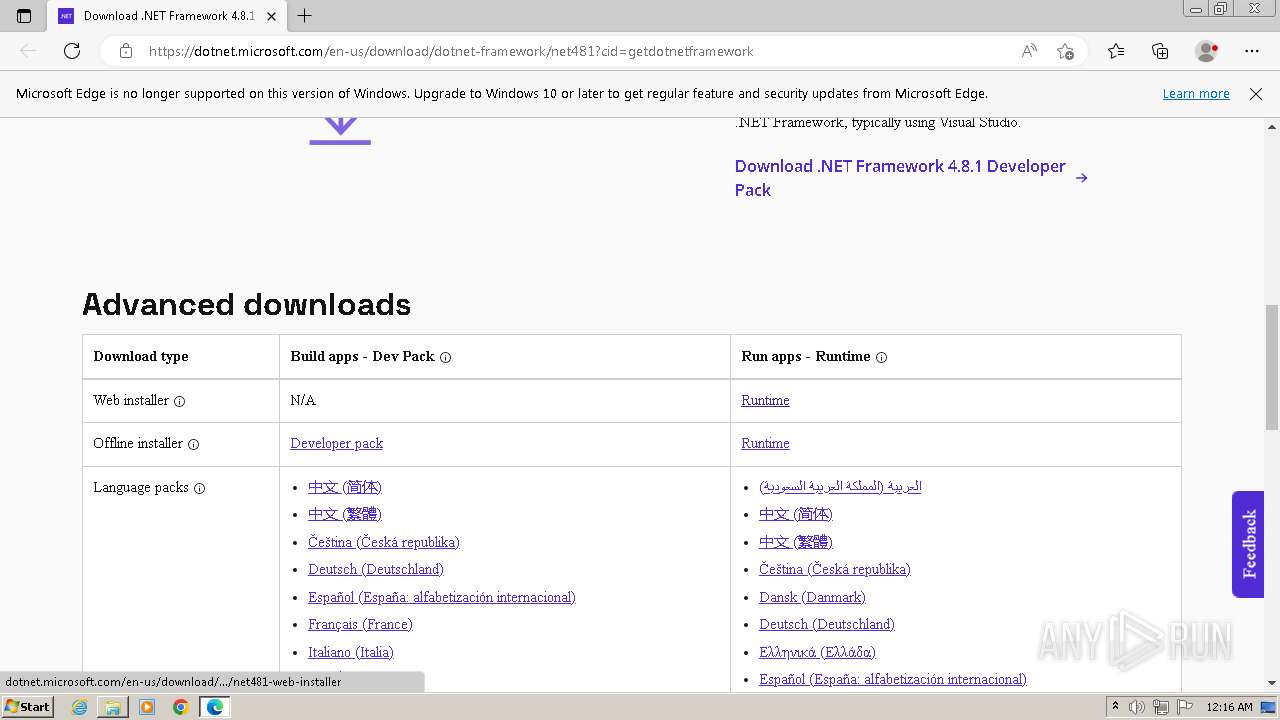Open the Collections panel
Screen dimensions: 1280x720
(x=1160, y=51)
